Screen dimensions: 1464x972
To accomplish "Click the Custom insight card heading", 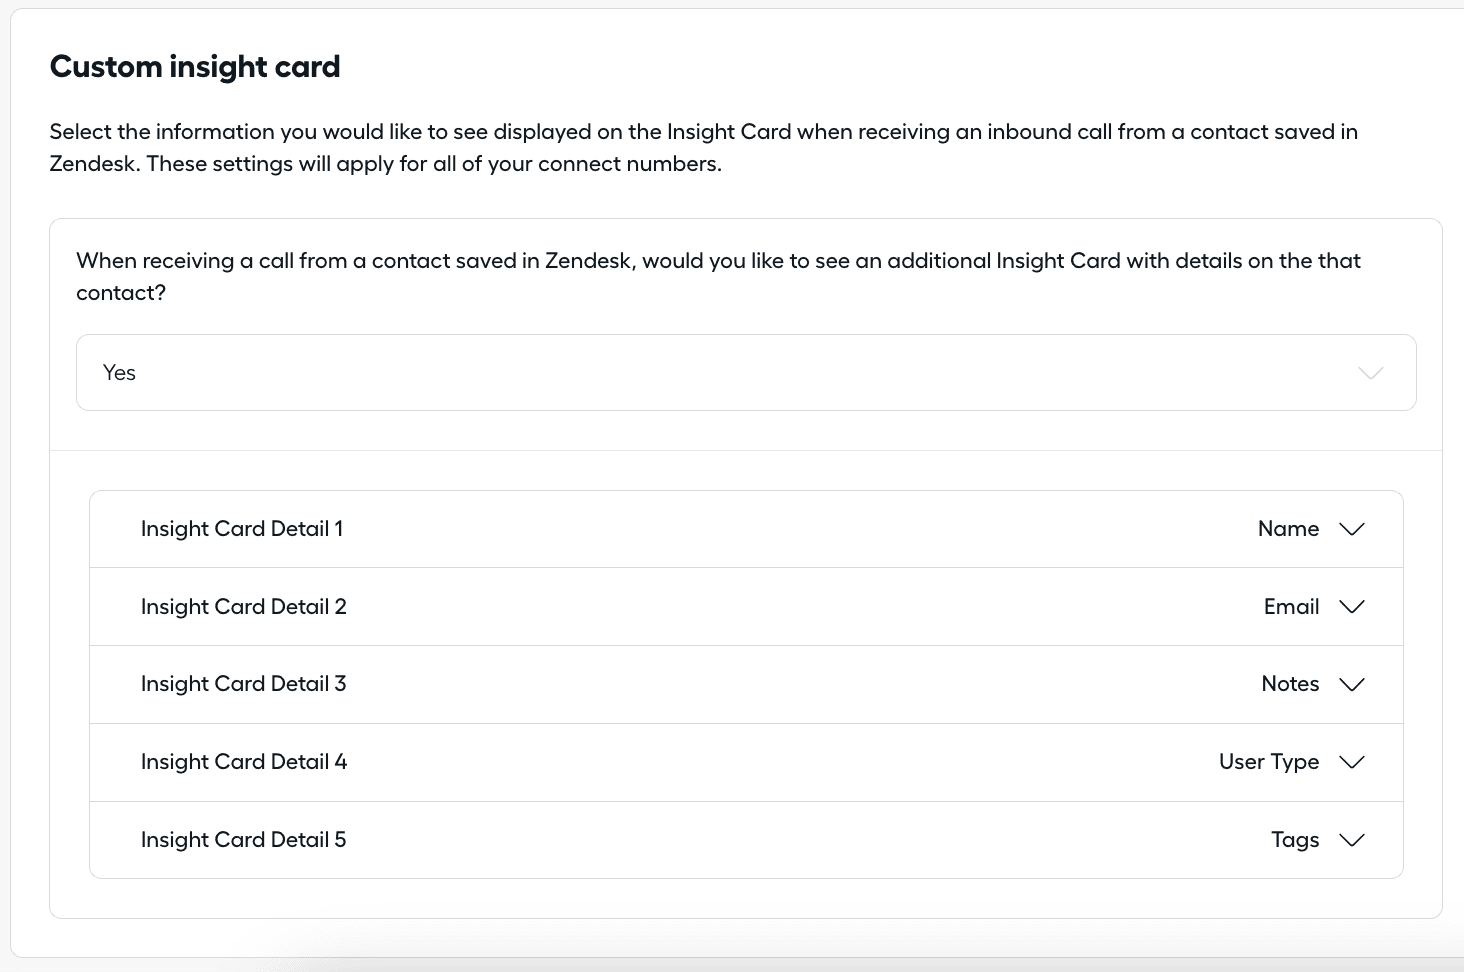I will tap(195, 67).
